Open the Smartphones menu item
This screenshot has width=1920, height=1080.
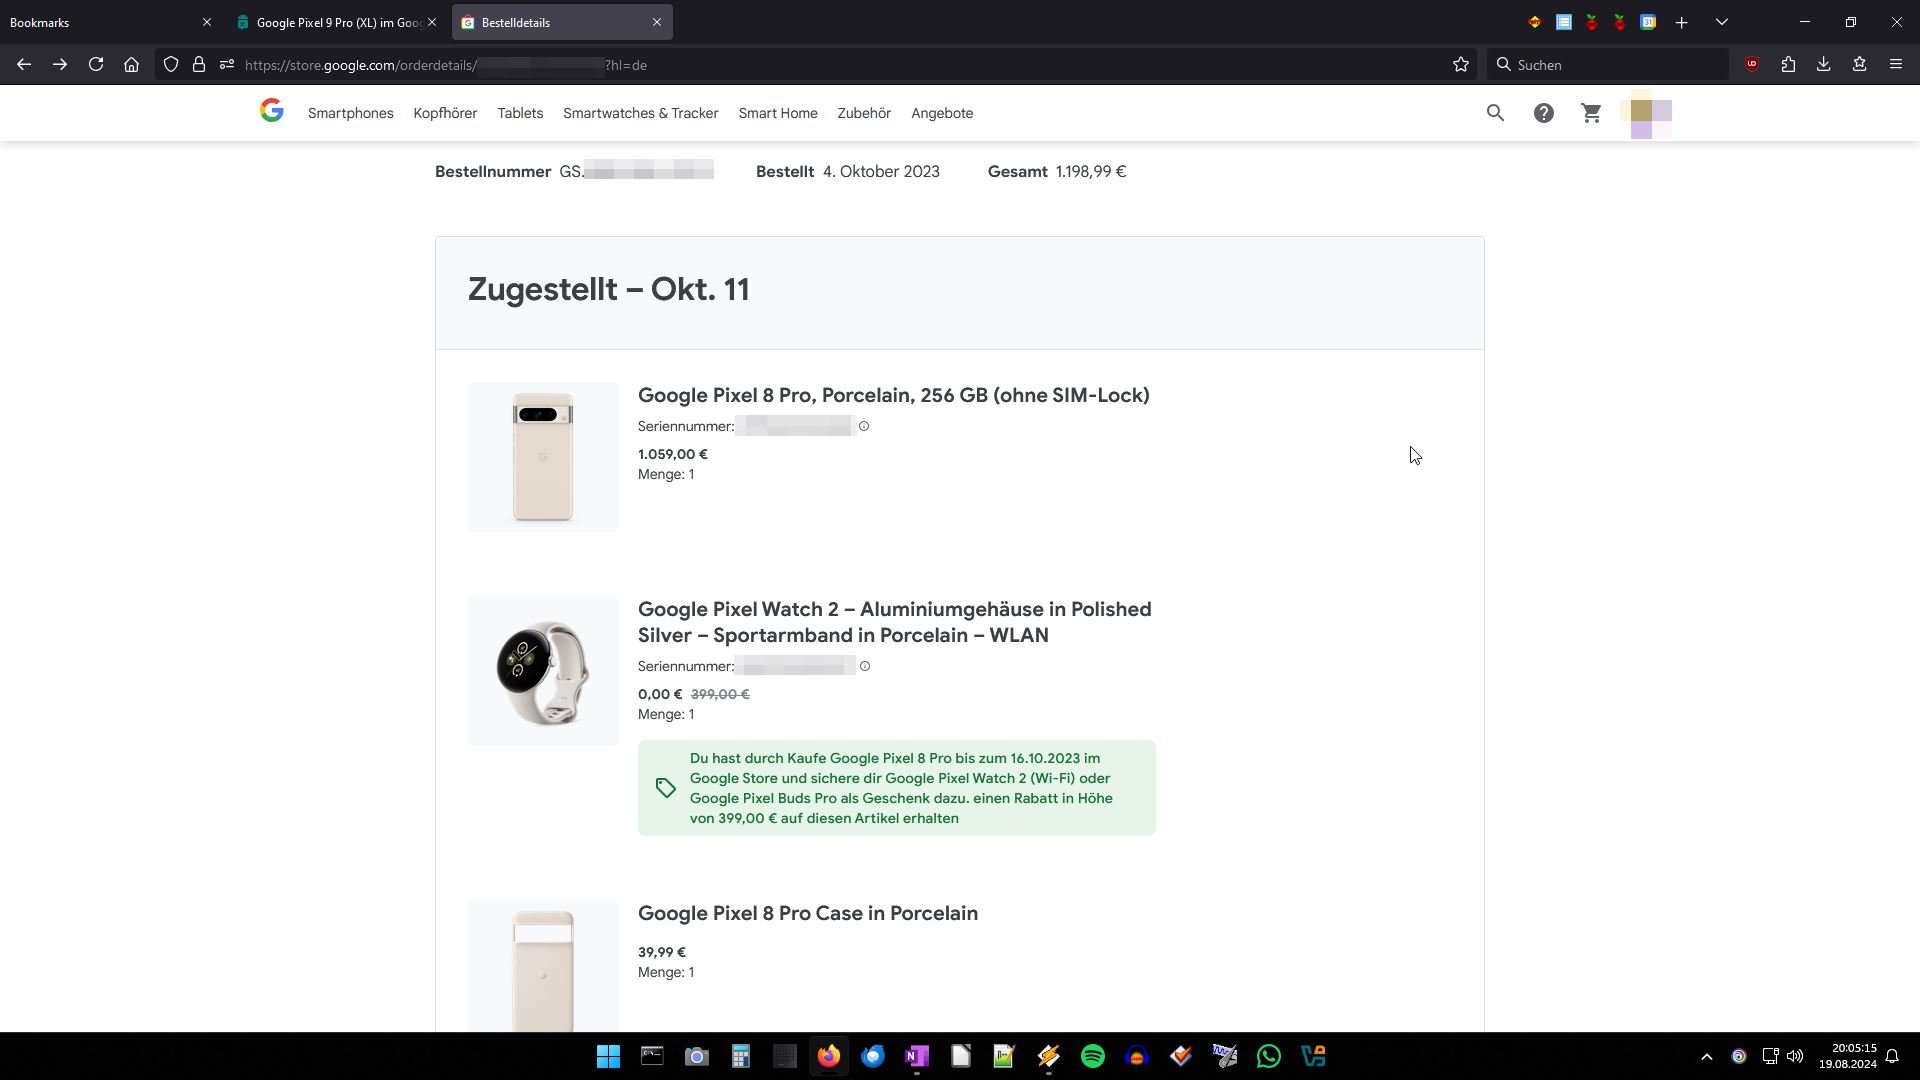(x=350, y=113)
